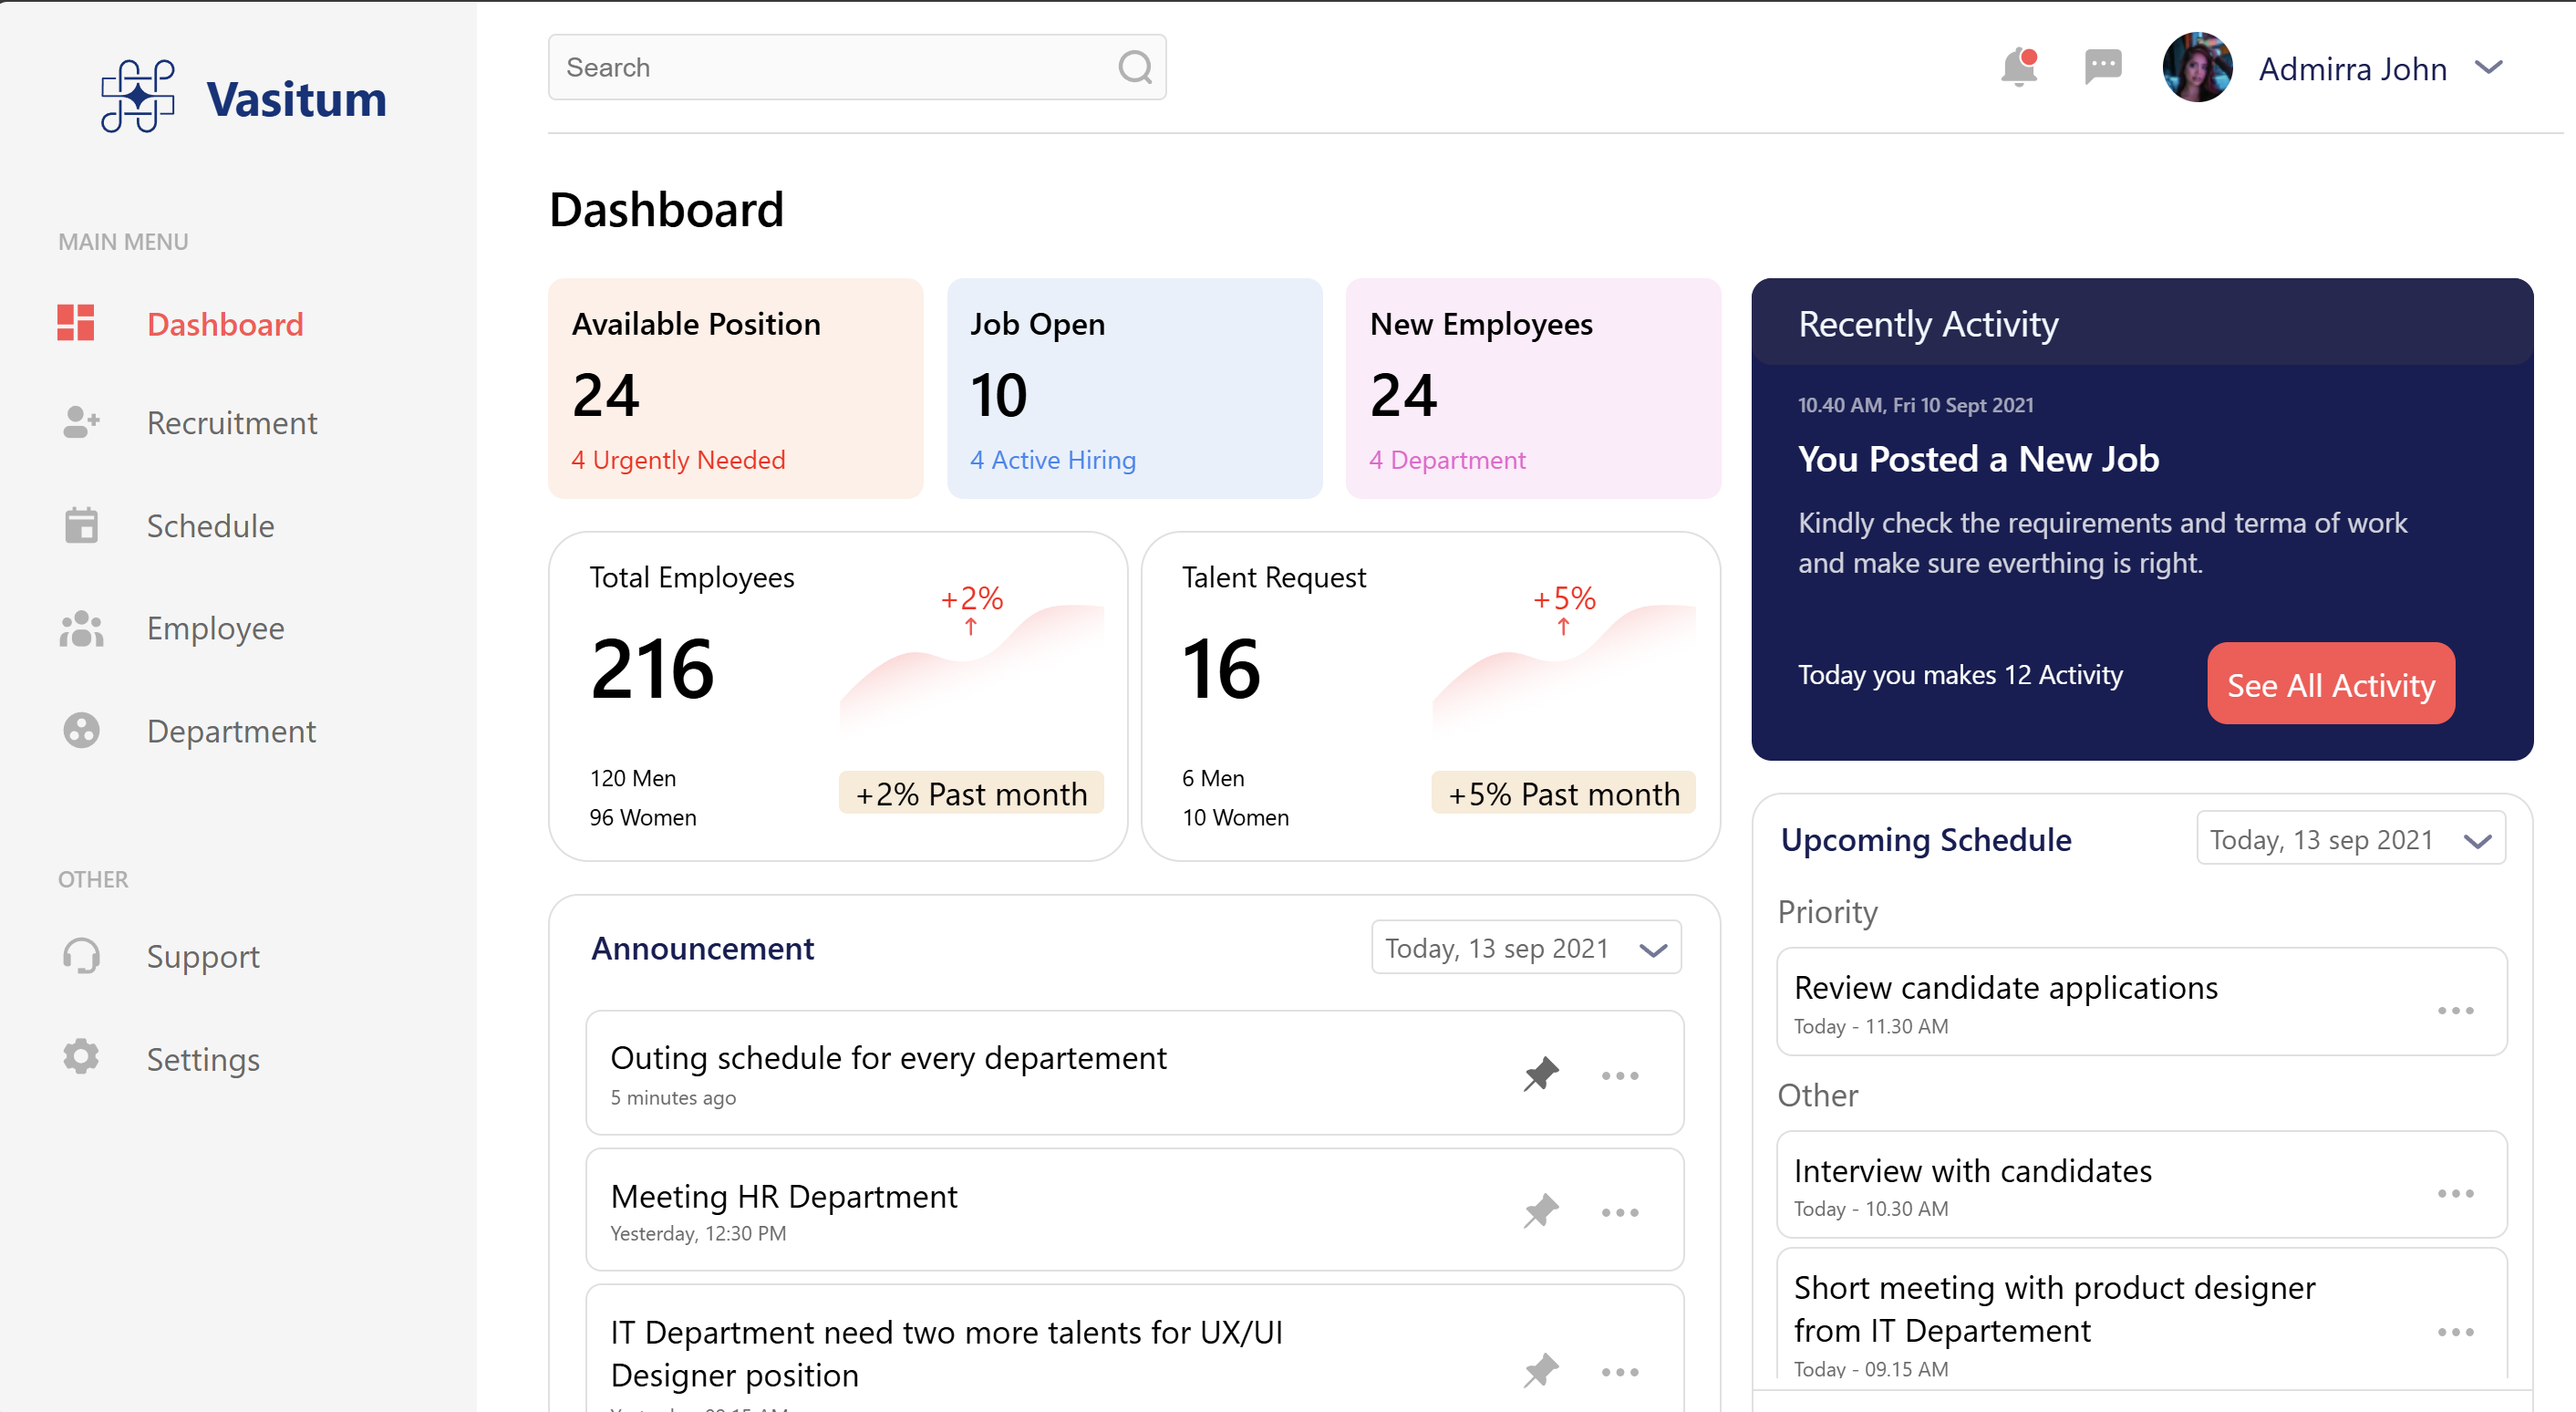The height and width of the screenshot is (1412, 2576).
Task: Click the 4 Urgently Needed link
Action: pyautogui.click(x=678, y=460)
